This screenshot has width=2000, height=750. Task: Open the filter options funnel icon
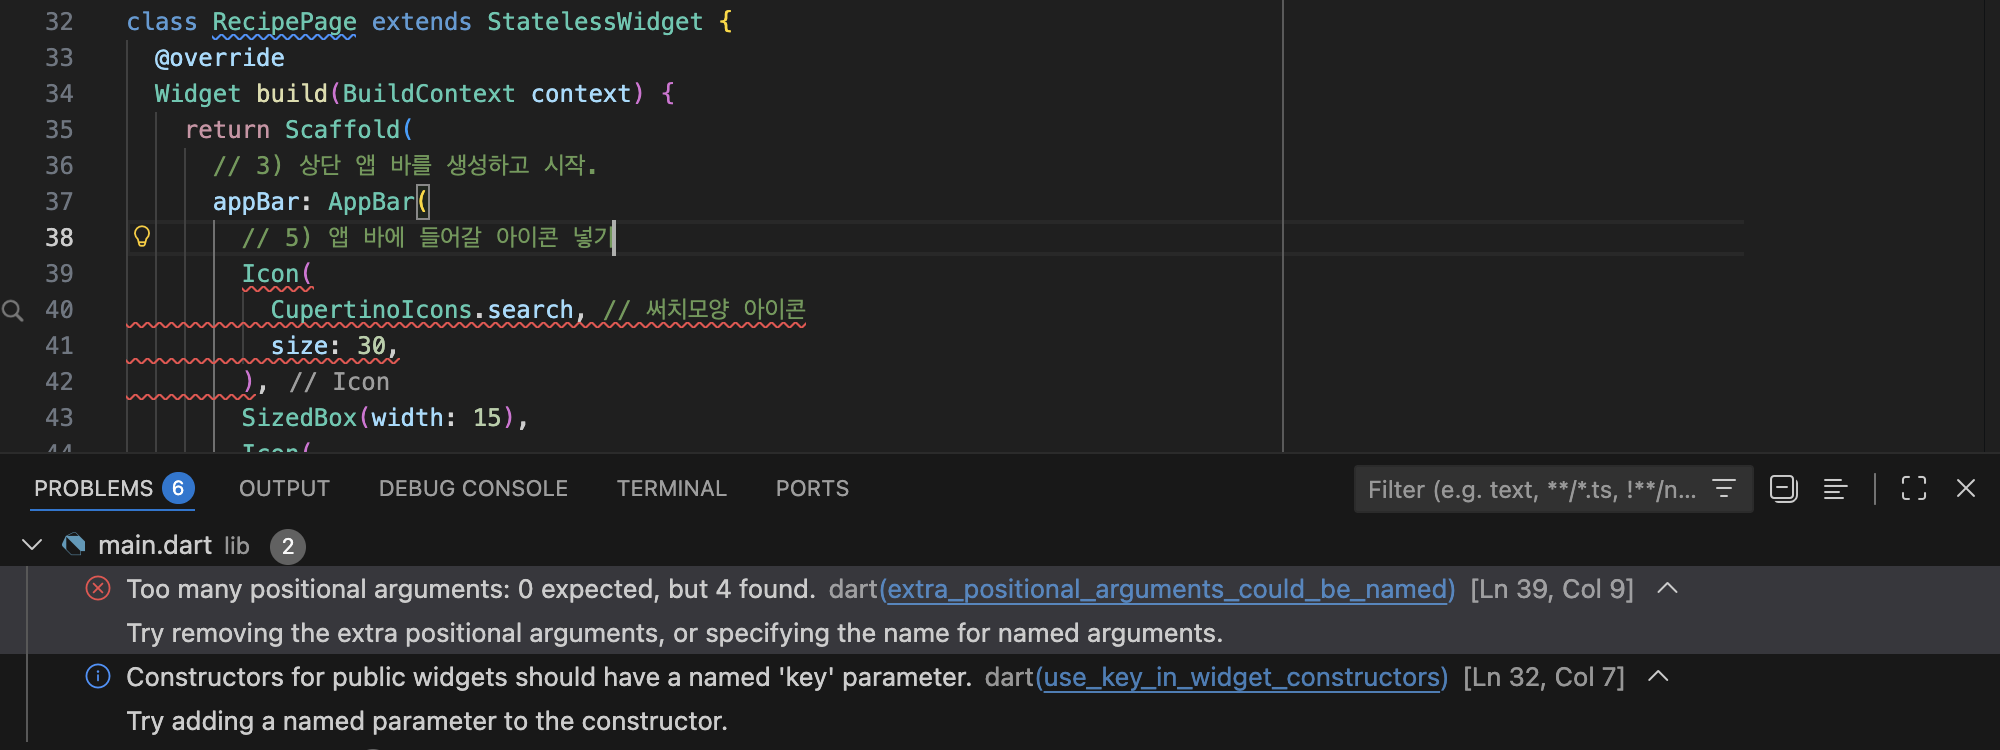coord(1724,488)
